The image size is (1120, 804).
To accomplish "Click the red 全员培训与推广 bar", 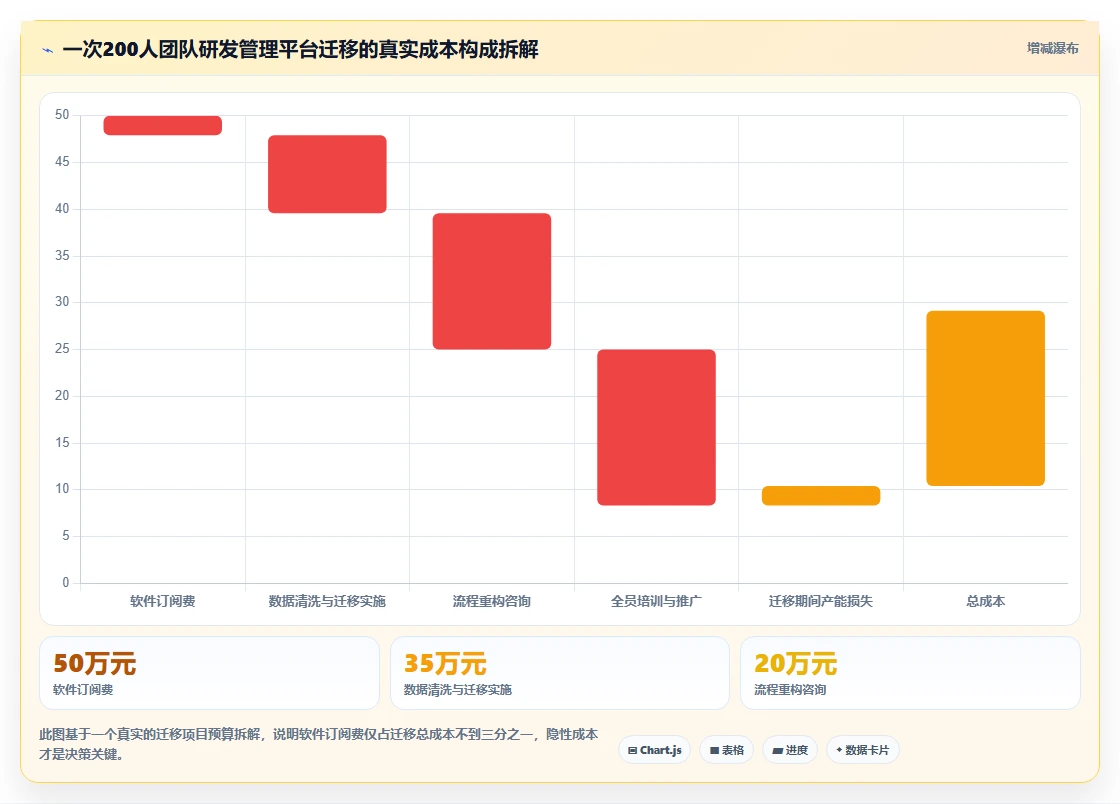I will [656, 428].
